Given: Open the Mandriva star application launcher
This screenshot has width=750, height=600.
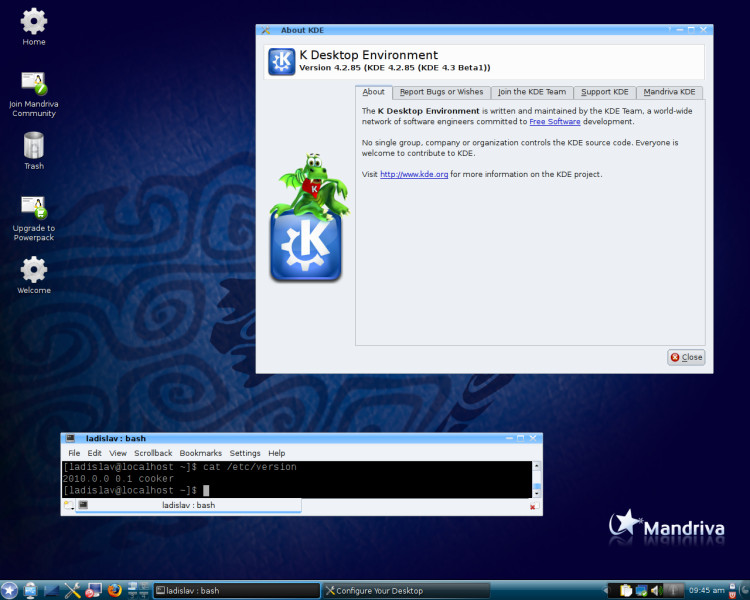Looking at the screenshot, I should pos(9,590).
